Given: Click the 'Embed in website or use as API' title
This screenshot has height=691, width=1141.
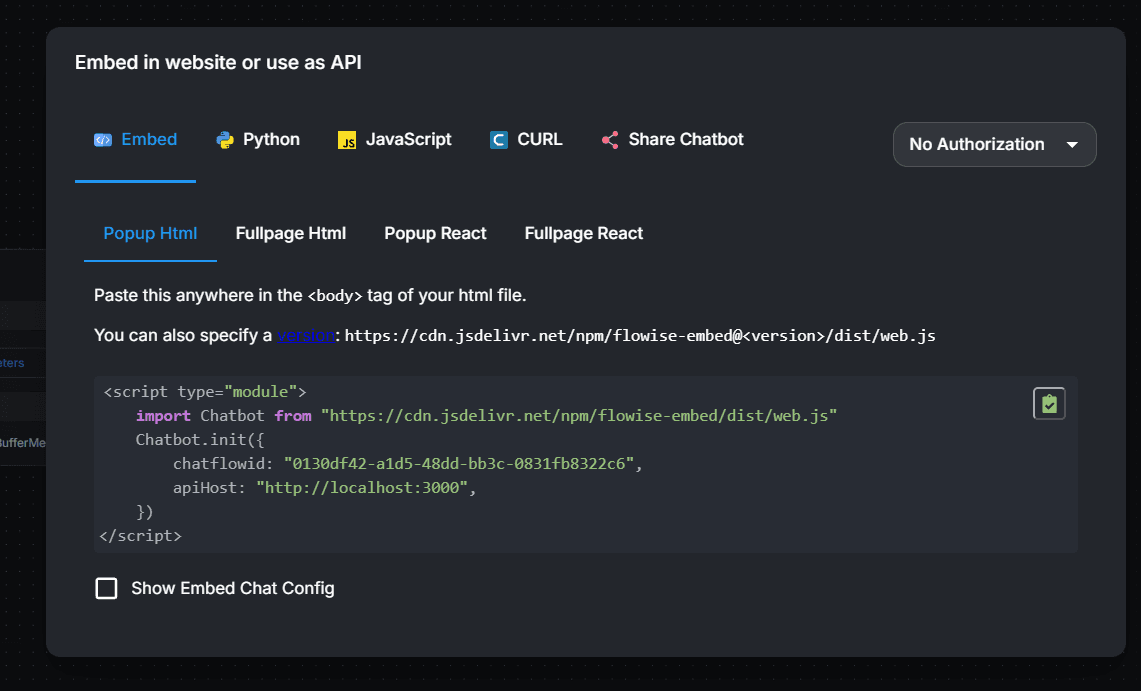Looking at the screenshot, I should (218, 63).
